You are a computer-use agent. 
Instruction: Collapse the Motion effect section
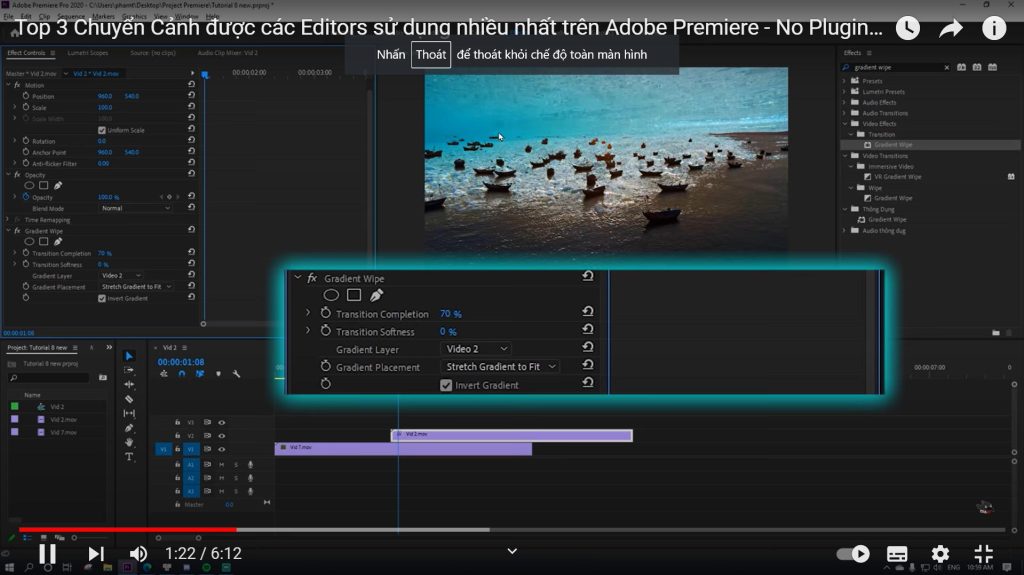pyautogui.click(x=8, y=85)
